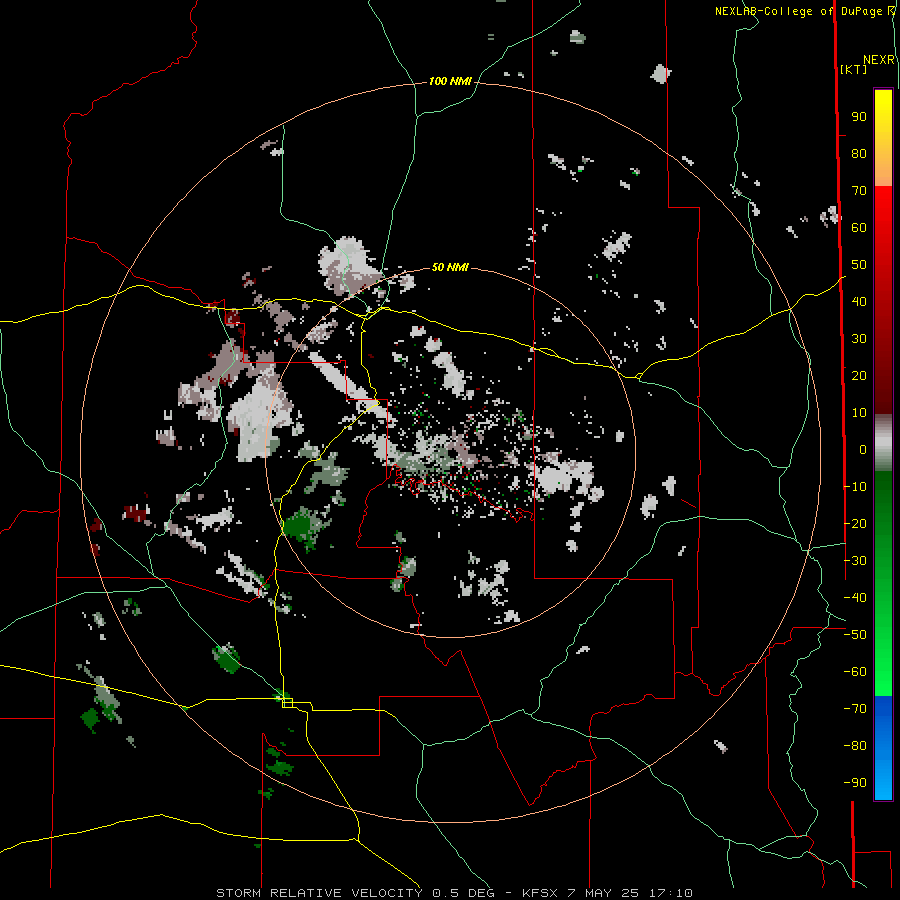The height and width of the screenshot is (900, 900).
Task: Click the red segment of the color bar
Action: point(883,298)
